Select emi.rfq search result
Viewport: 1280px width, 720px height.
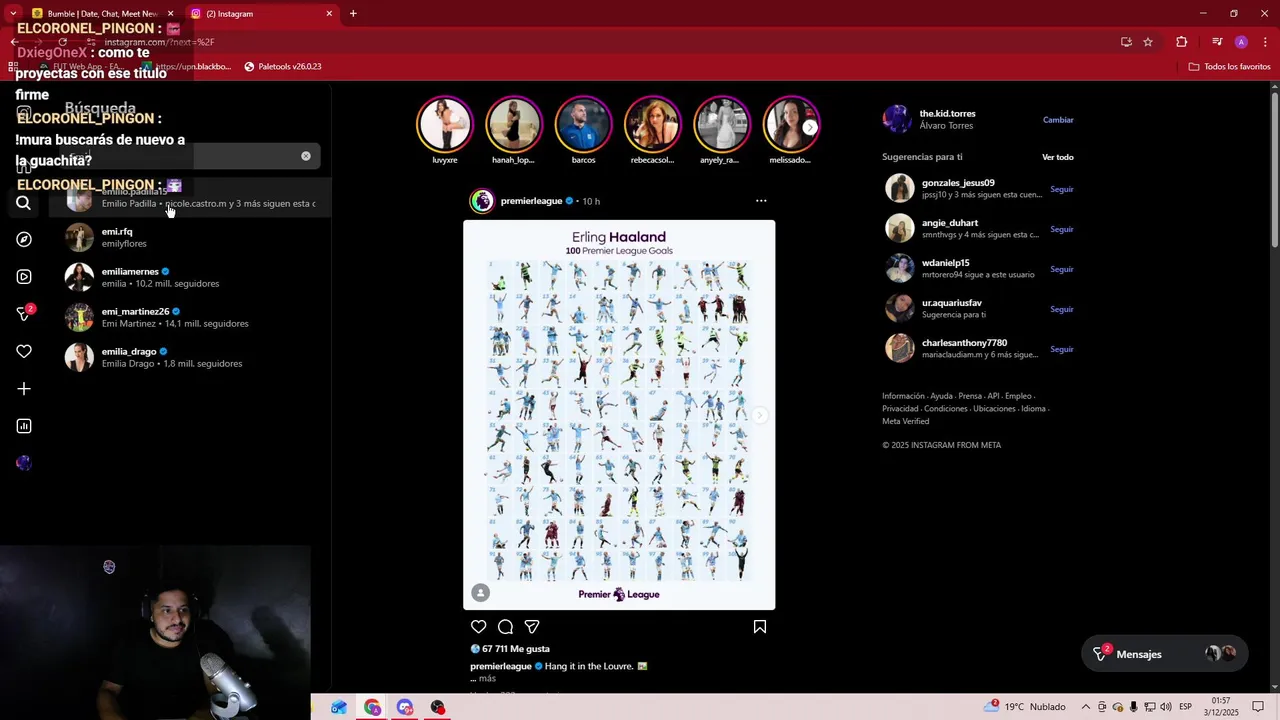pos(190,237)
